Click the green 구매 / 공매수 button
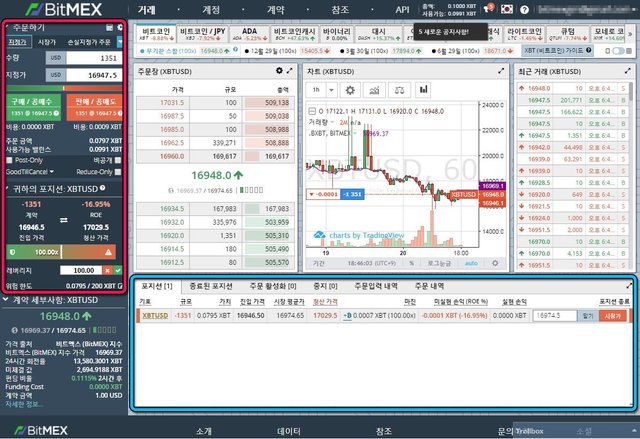This screenshot has width=640, height=439. 34,107
